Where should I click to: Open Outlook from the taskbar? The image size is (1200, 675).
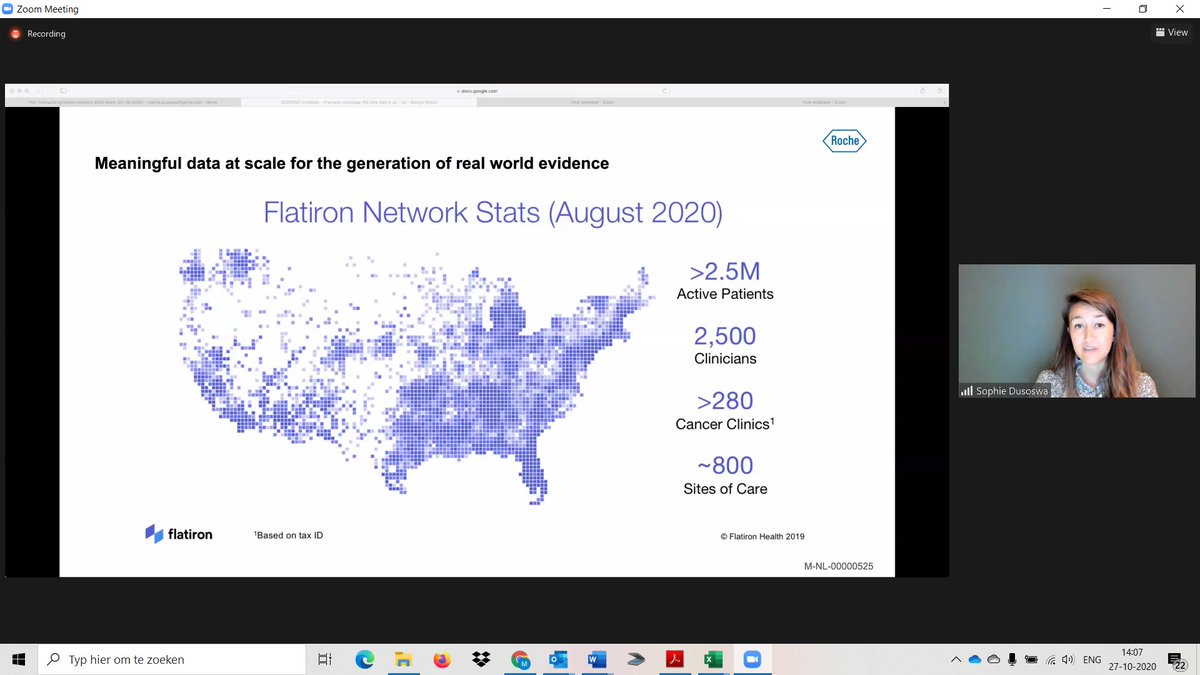[558, 660]
